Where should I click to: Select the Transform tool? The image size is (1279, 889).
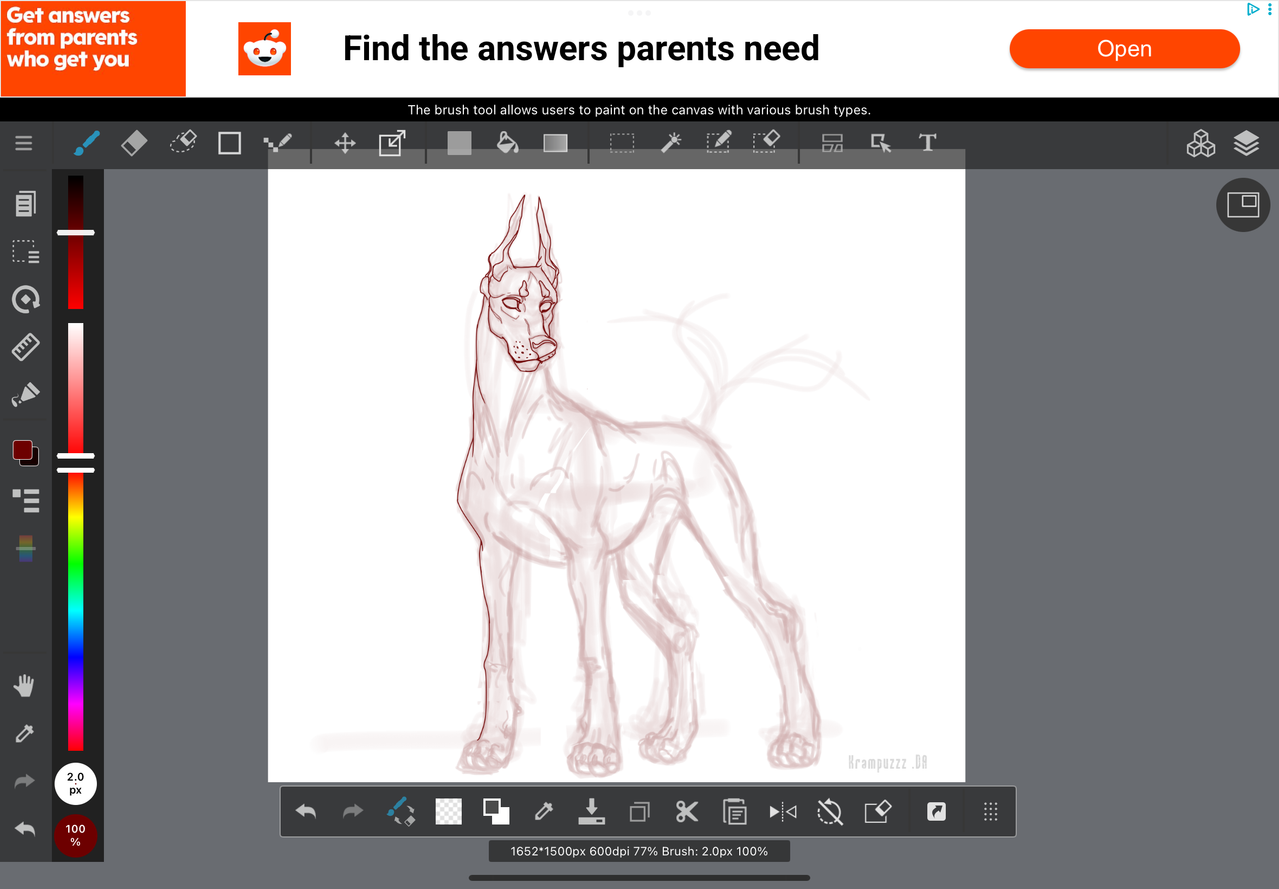coord(392,143)
